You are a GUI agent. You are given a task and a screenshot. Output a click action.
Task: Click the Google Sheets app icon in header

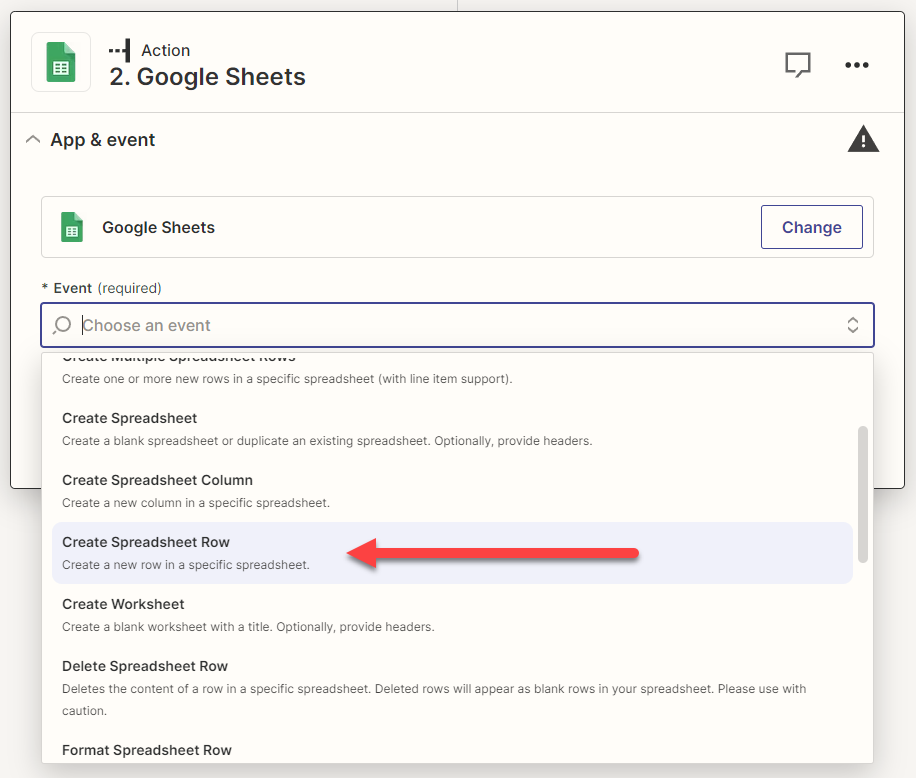click(61, 62)
